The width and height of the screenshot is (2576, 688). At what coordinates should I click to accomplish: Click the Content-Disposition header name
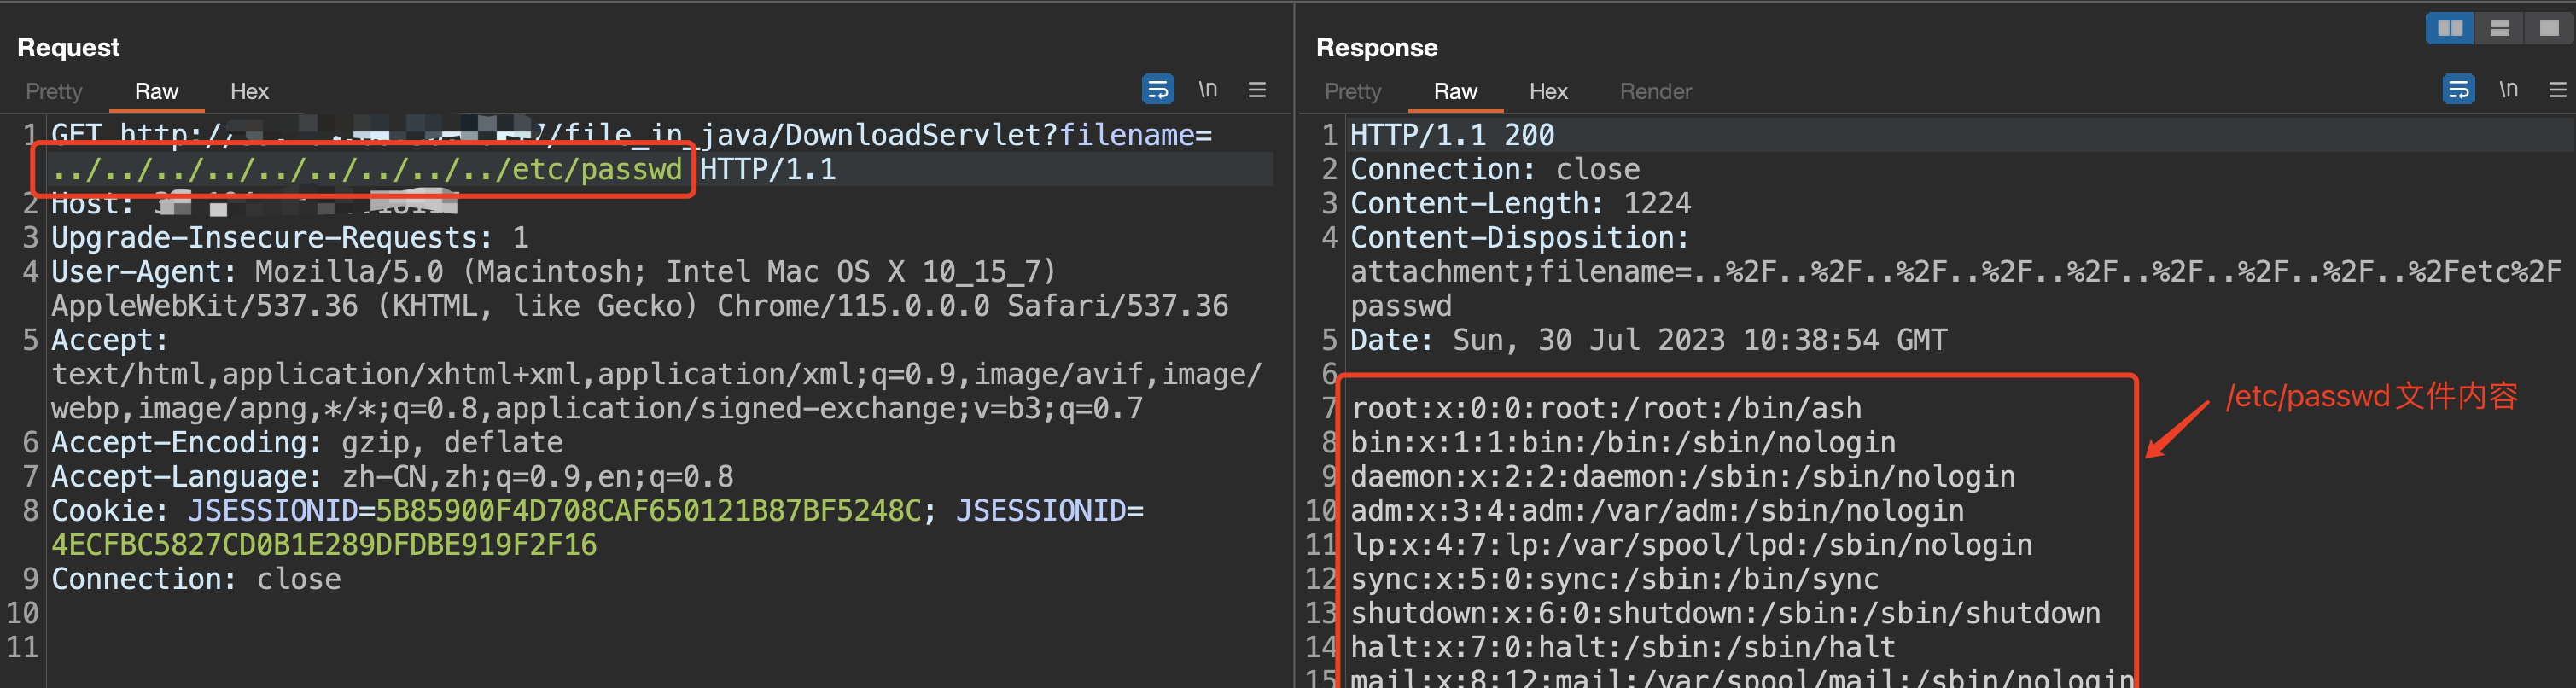pos(1519,238)
